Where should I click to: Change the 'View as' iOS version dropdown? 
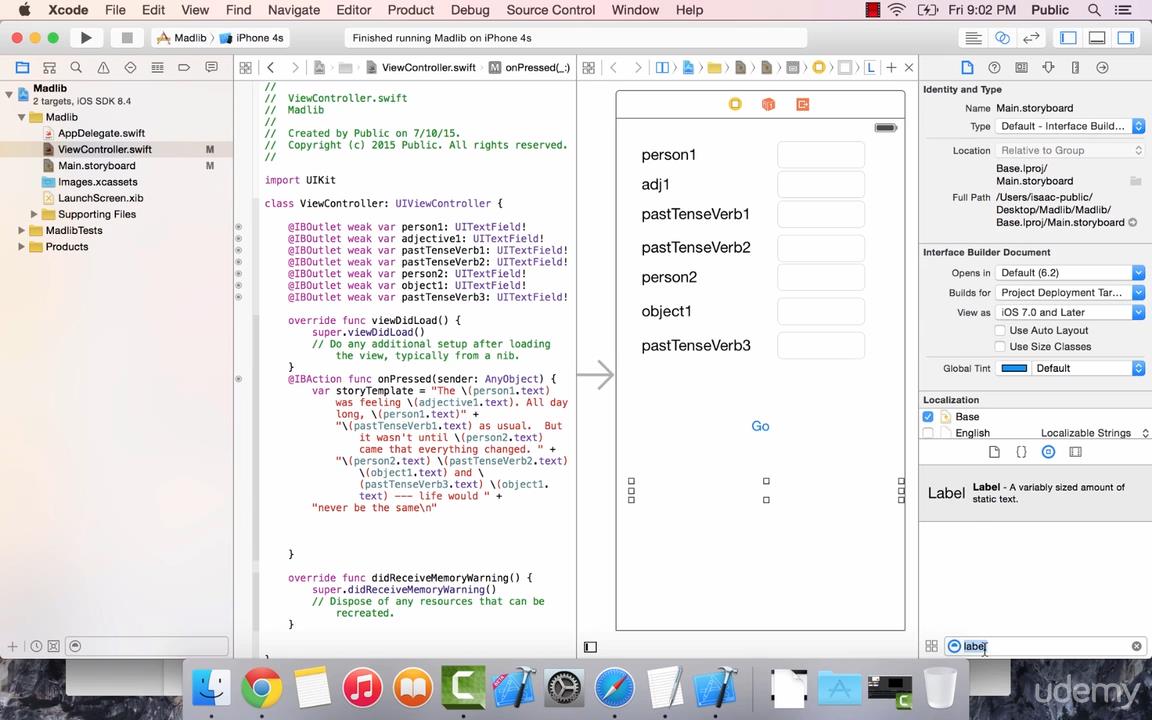(1070, 312)
